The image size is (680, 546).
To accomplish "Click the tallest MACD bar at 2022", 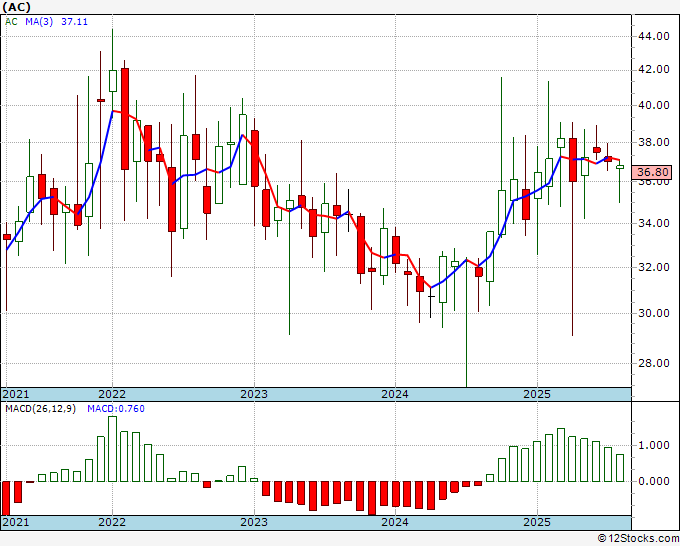I will pyautogui.click(x=112, y=449).
